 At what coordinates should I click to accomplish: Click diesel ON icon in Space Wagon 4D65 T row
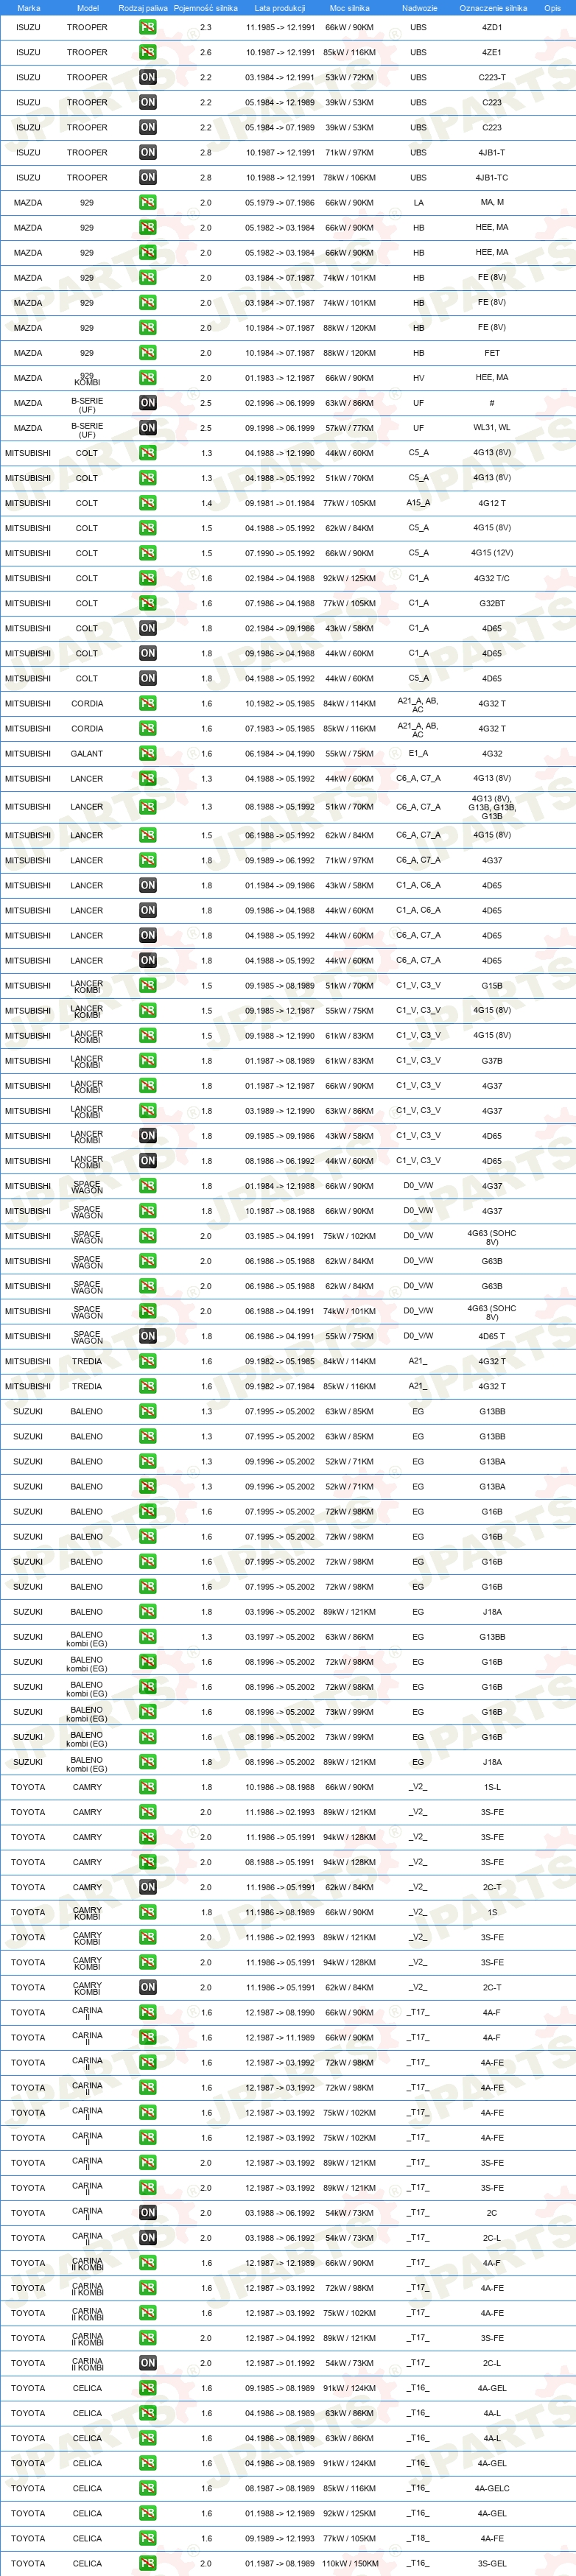(148, 1336)
